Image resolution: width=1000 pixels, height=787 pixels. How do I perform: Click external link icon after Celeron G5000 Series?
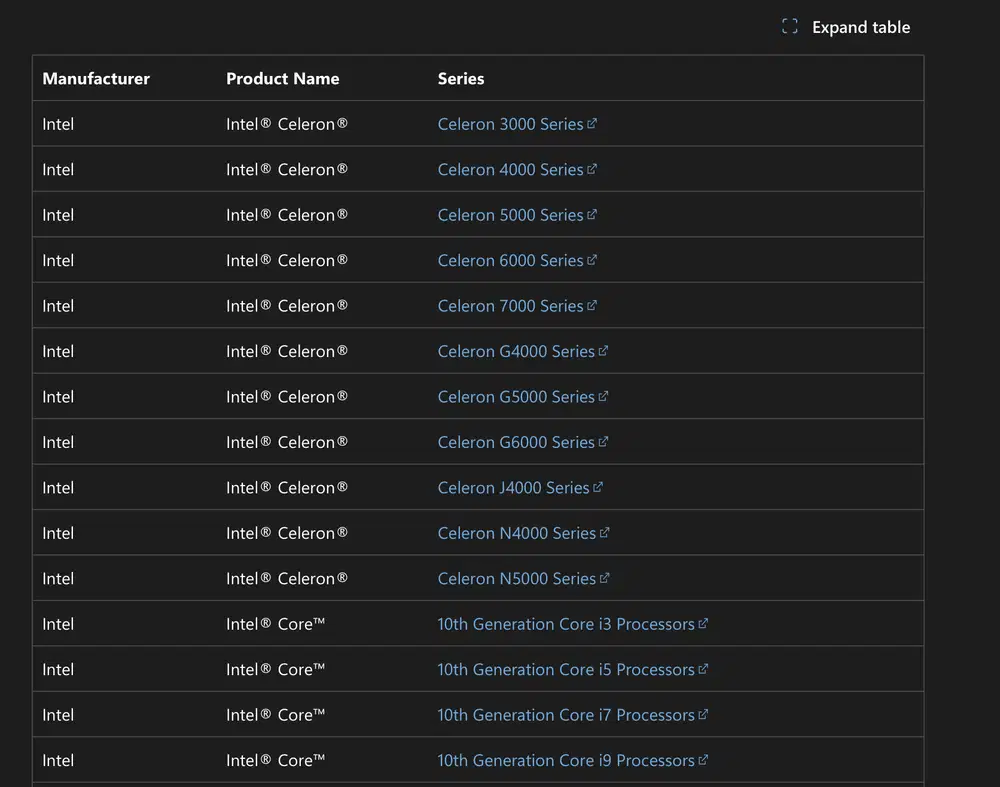pyautogui.click(x=603, y=396)
